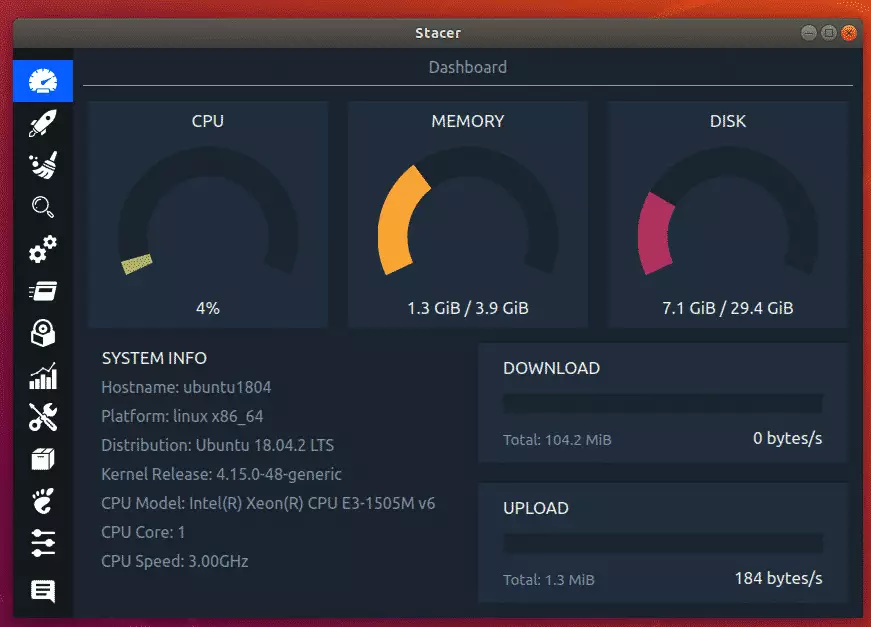Select the 7.1 GiB / 29.4 GiB text
This screenshot has height=627, width=871.
(728, 308)
